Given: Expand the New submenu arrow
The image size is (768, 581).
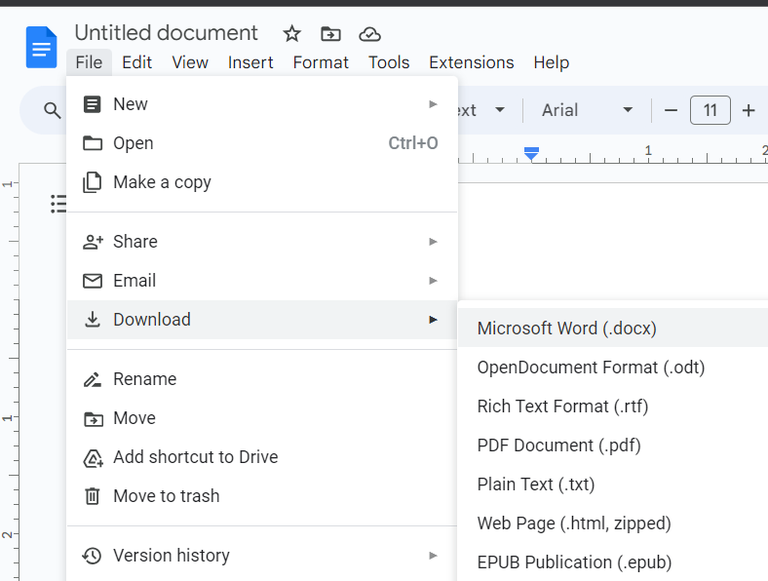Looking at the screenshot, I should click(x=433, y=104).
